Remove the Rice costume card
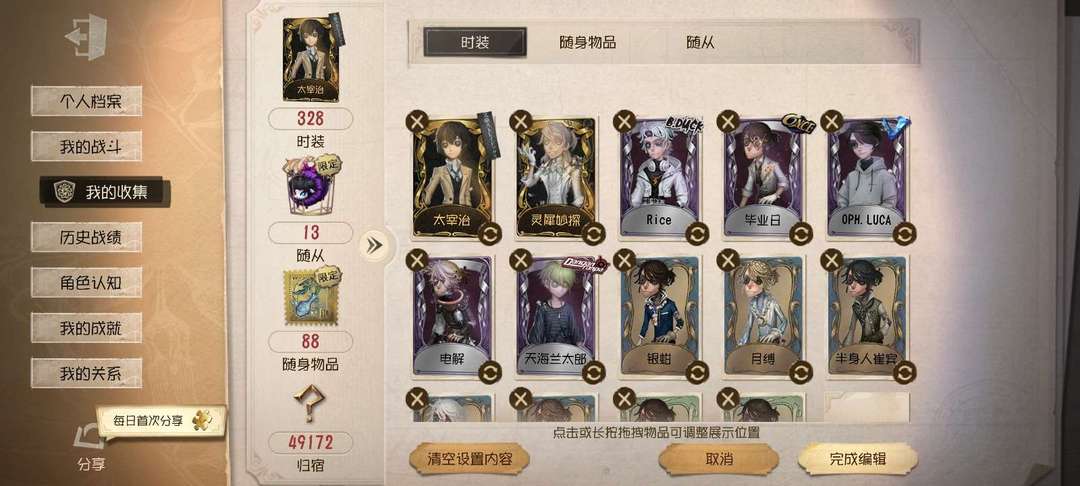The image size is (1080, 486). point(624,122)
